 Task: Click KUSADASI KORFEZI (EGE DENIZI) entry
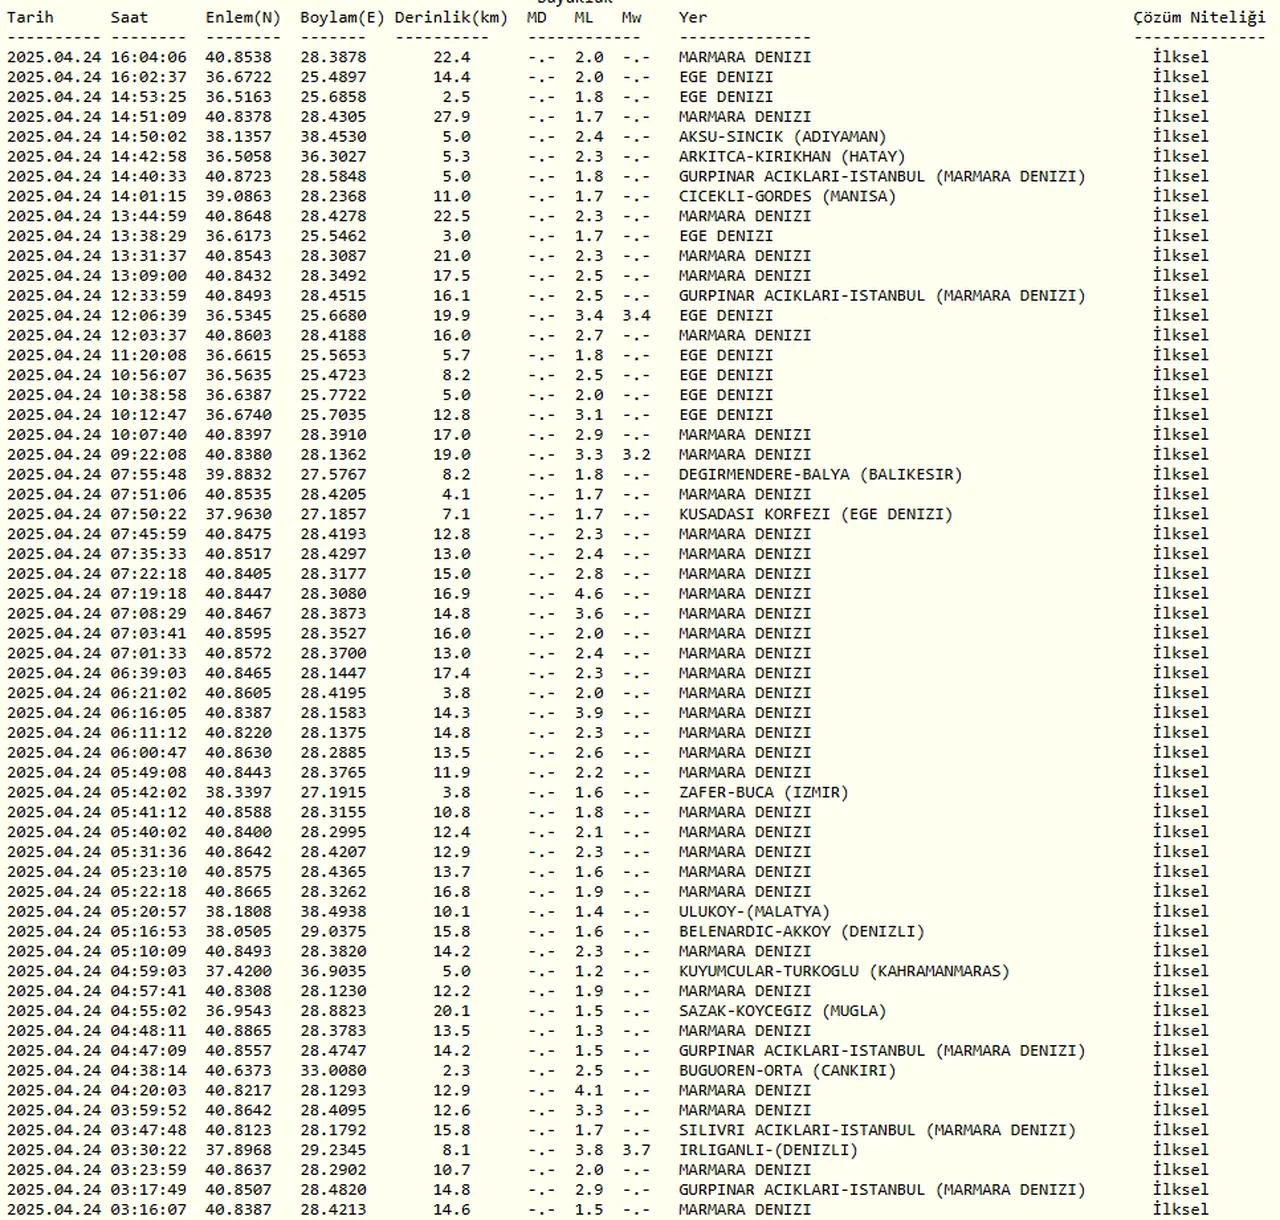815,514
